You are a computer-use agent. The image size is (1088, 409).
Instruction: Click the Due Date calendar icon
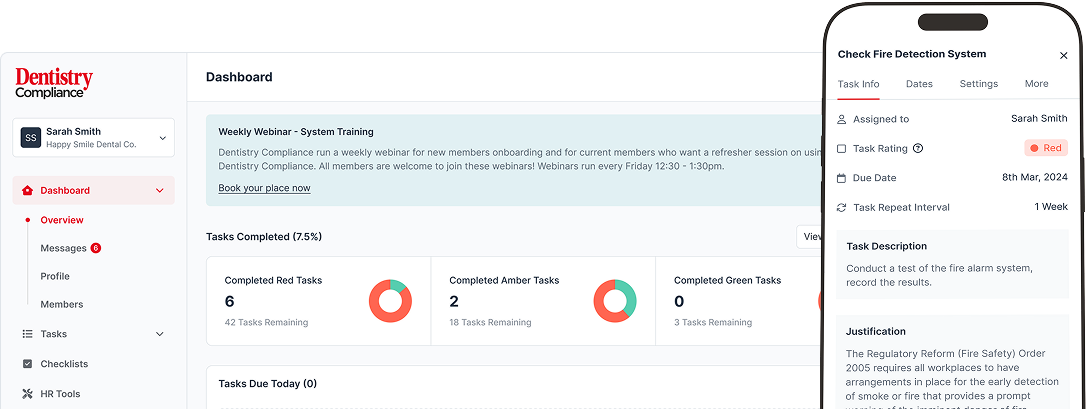point(842,178)
